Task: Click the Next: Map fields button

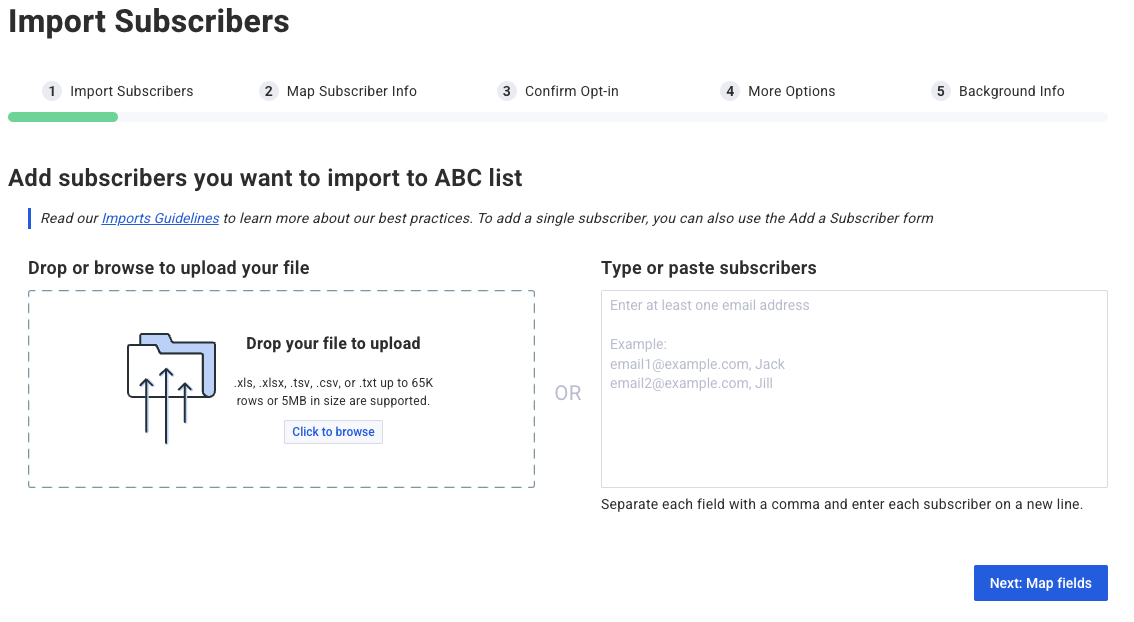Action: point(1040,583)
